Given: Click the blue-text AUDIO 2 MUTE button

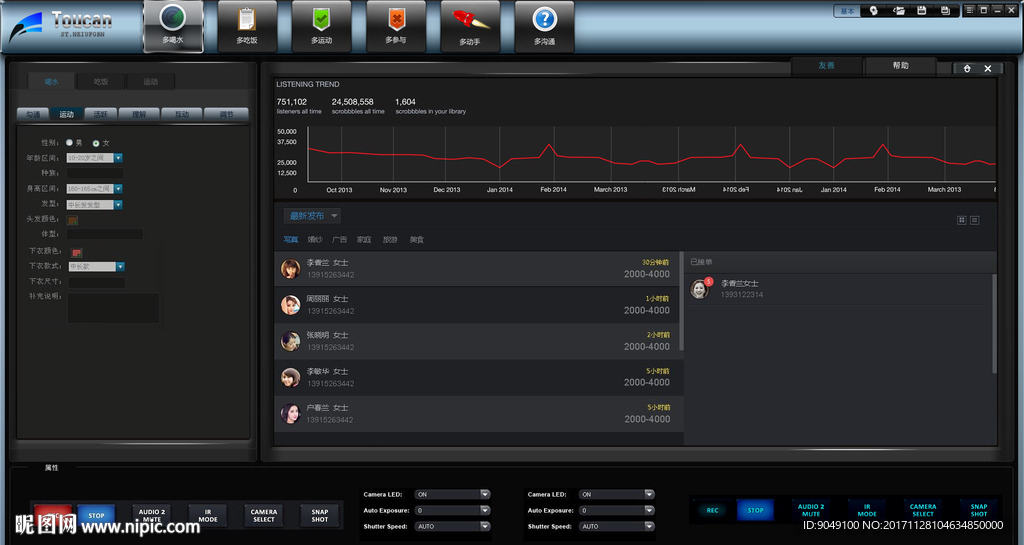Looking at the screenshot, I should tap(811, 510).
